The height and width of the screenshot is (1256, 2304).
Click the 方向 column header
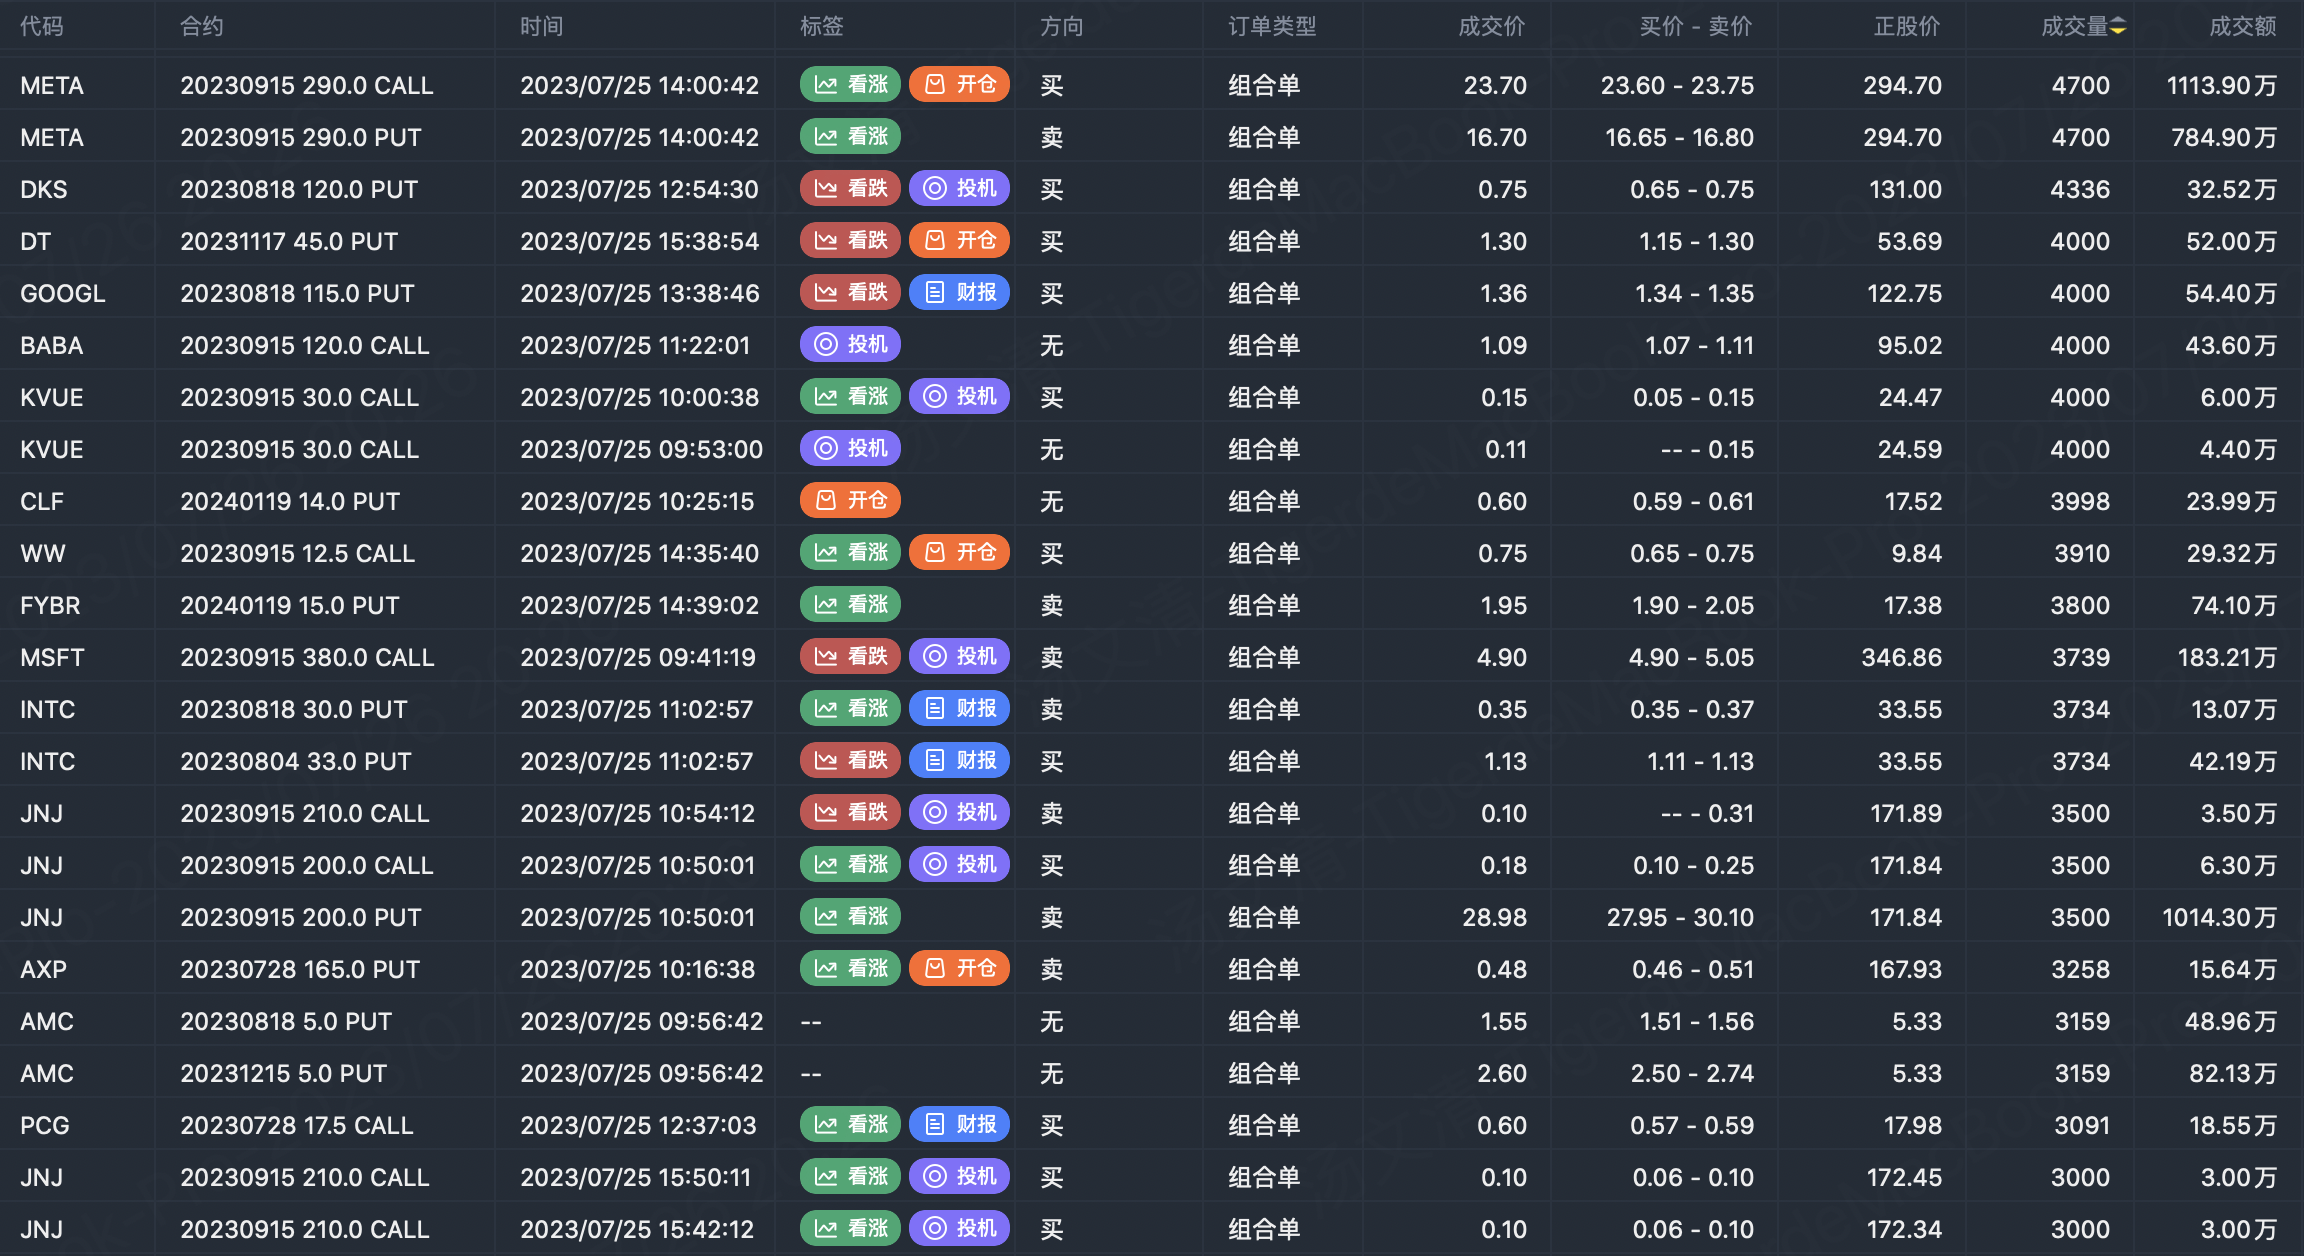pyautogui.click(x=1062, y=27)
